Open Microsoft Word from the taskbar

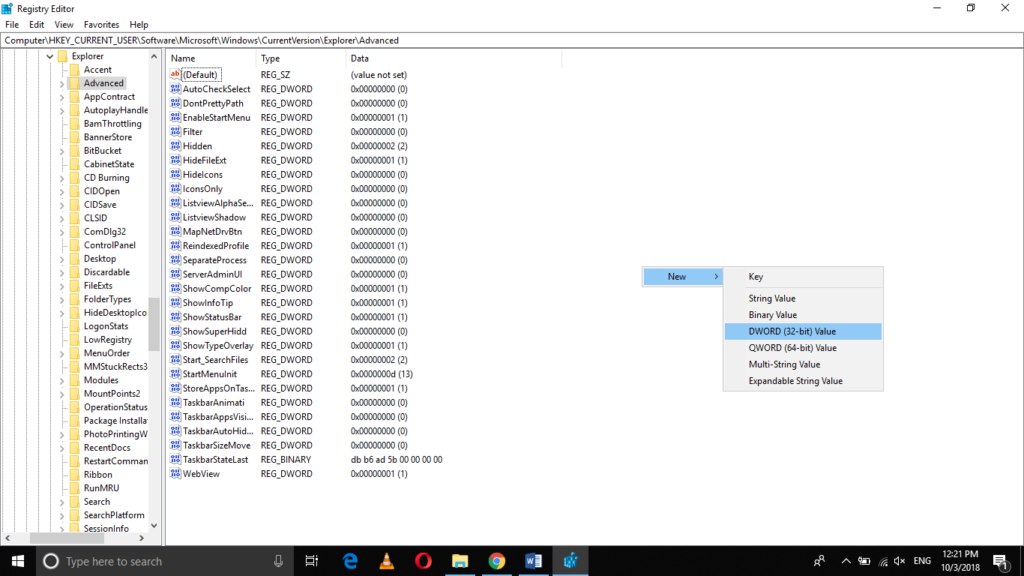coord(533,561)
